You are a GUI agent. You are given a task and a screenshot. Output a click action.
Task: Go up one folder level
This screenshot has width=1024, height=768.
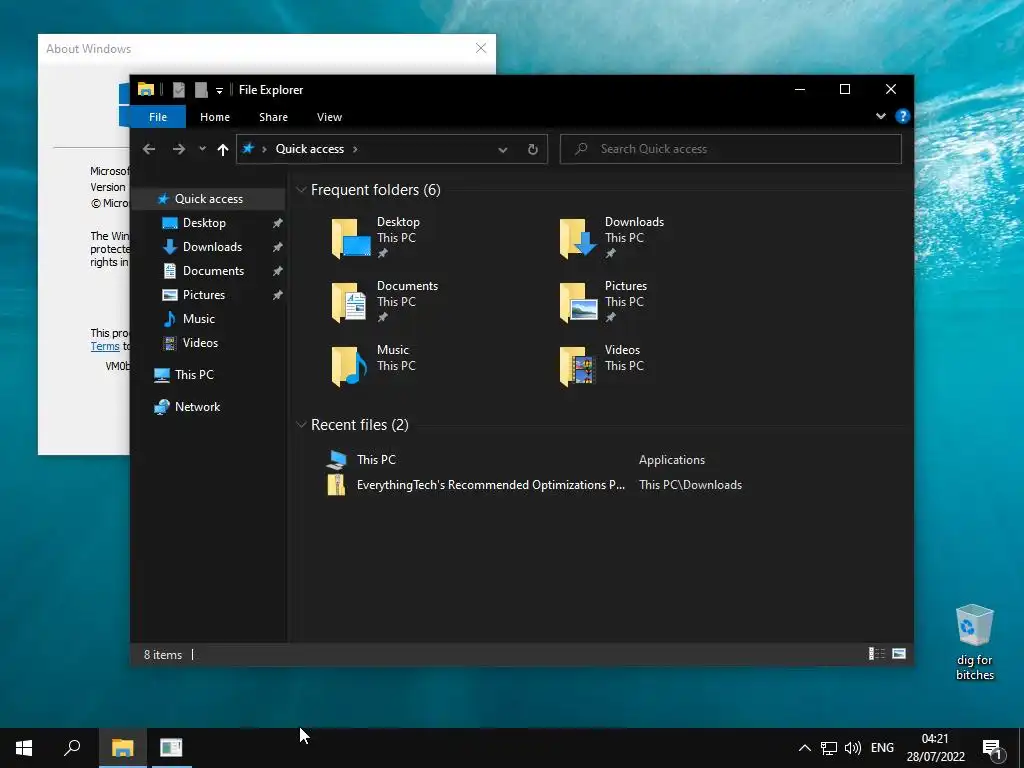[x=223, y=150]
